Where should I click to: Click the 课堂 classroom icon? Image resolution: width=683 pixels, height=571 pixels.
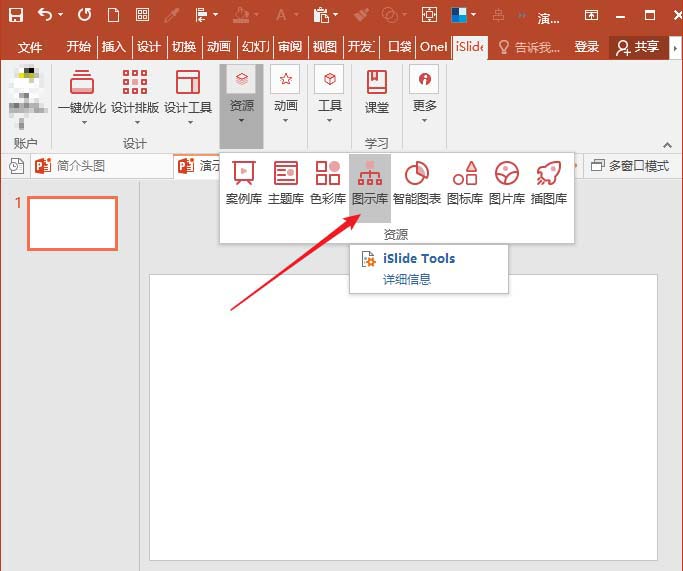[377, 91]
